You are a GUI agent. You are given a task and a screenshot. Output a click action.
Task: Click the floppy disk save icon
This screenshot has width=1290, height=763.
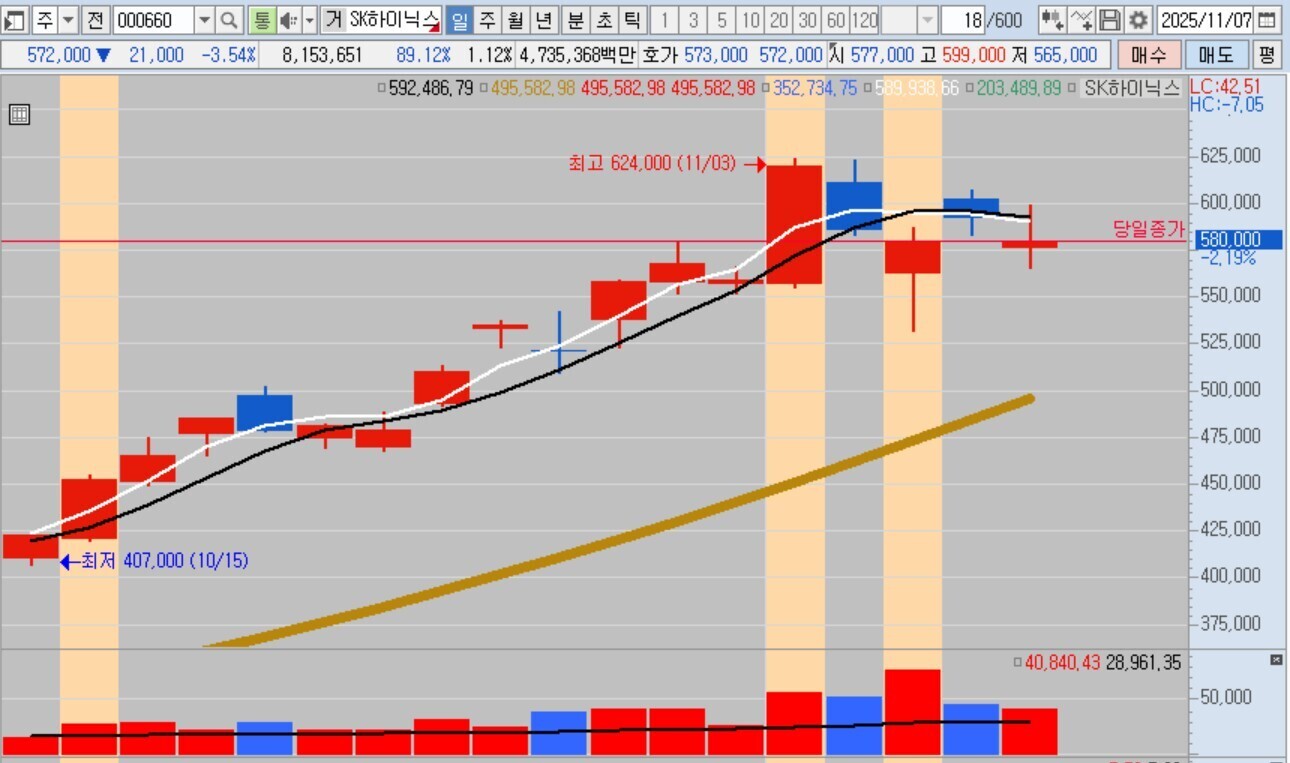tap(1109, 20)
